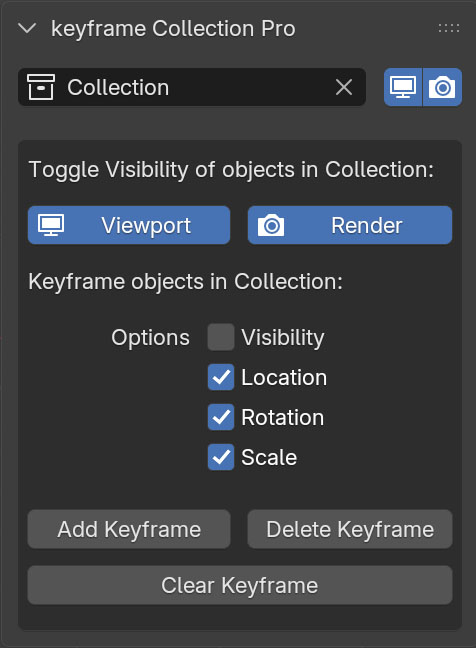
Task: Click the camera icon on the Render button
Action: tap(271, 225)
